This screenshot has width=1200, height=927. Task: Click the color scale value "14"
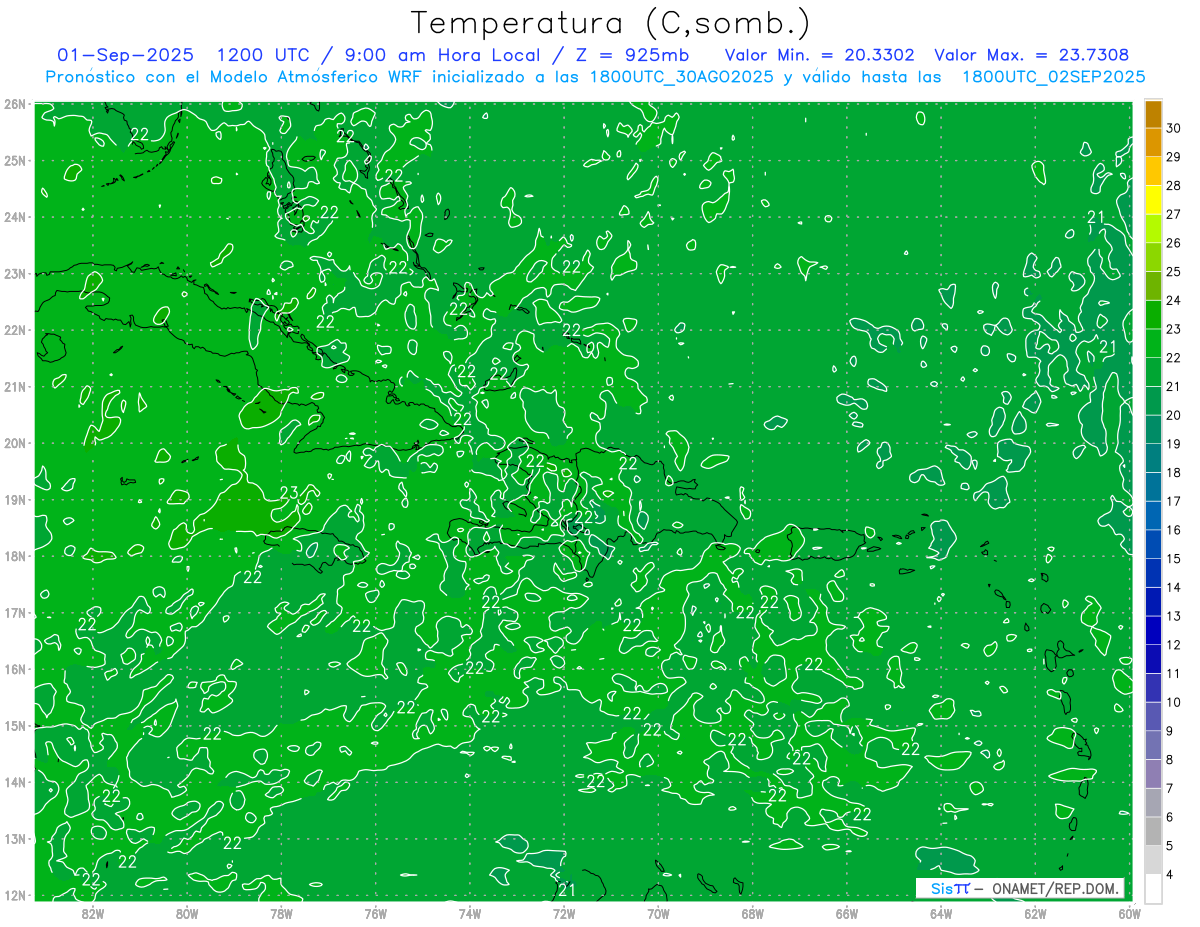pos(1174,587)
